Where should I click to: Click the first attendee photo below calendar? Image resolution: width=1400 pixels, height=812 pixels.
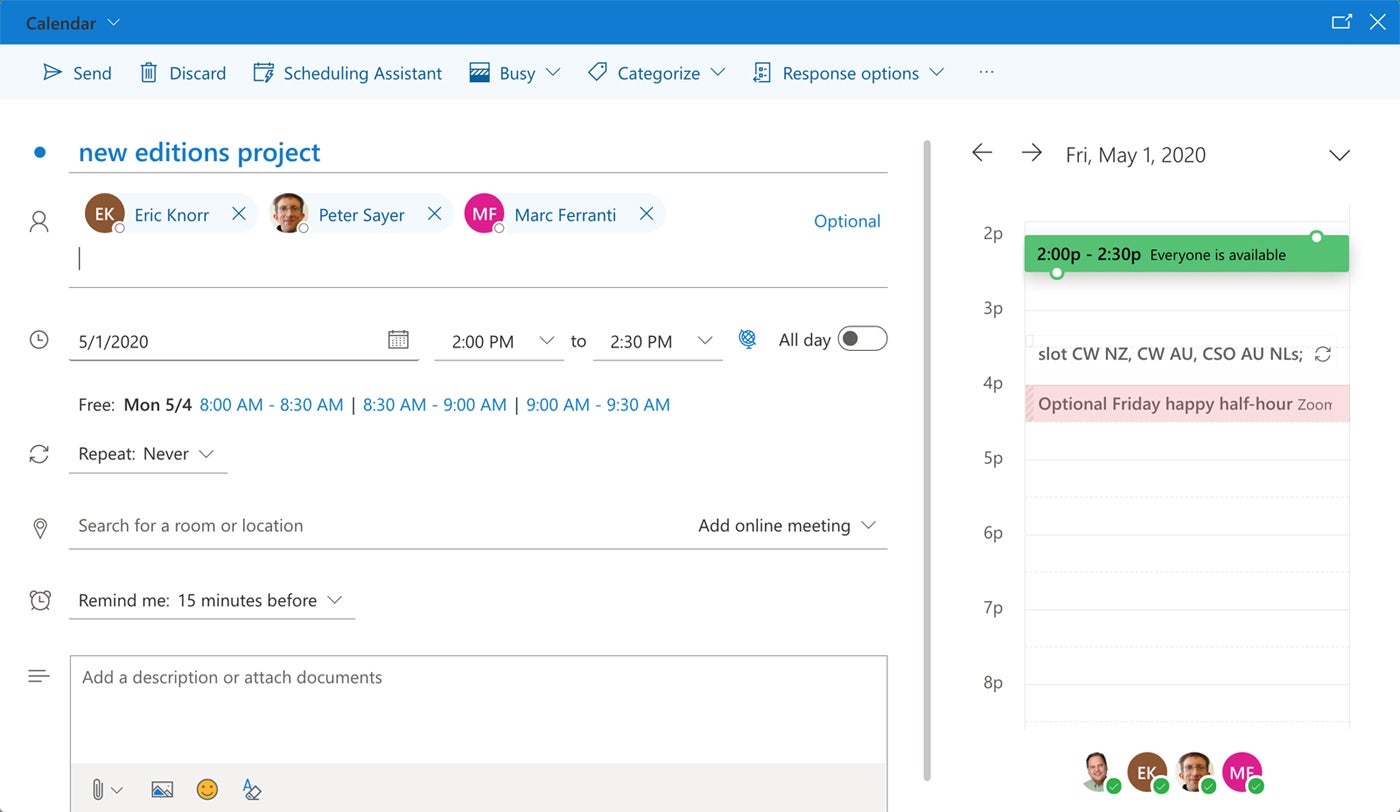click(x=1101, y=771)
